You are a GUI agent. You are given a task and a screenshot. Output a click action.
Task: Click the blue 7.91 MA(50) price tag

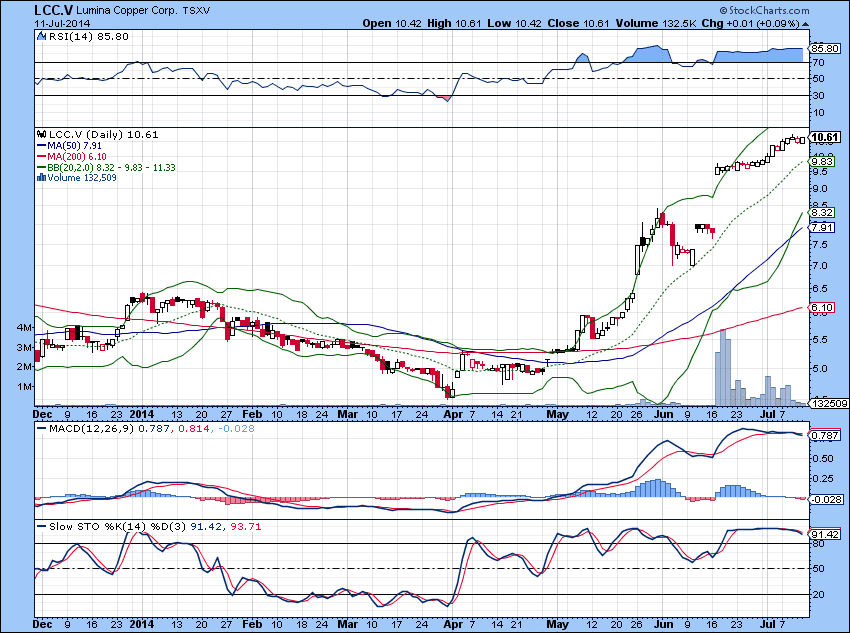[x=823, y=228]
